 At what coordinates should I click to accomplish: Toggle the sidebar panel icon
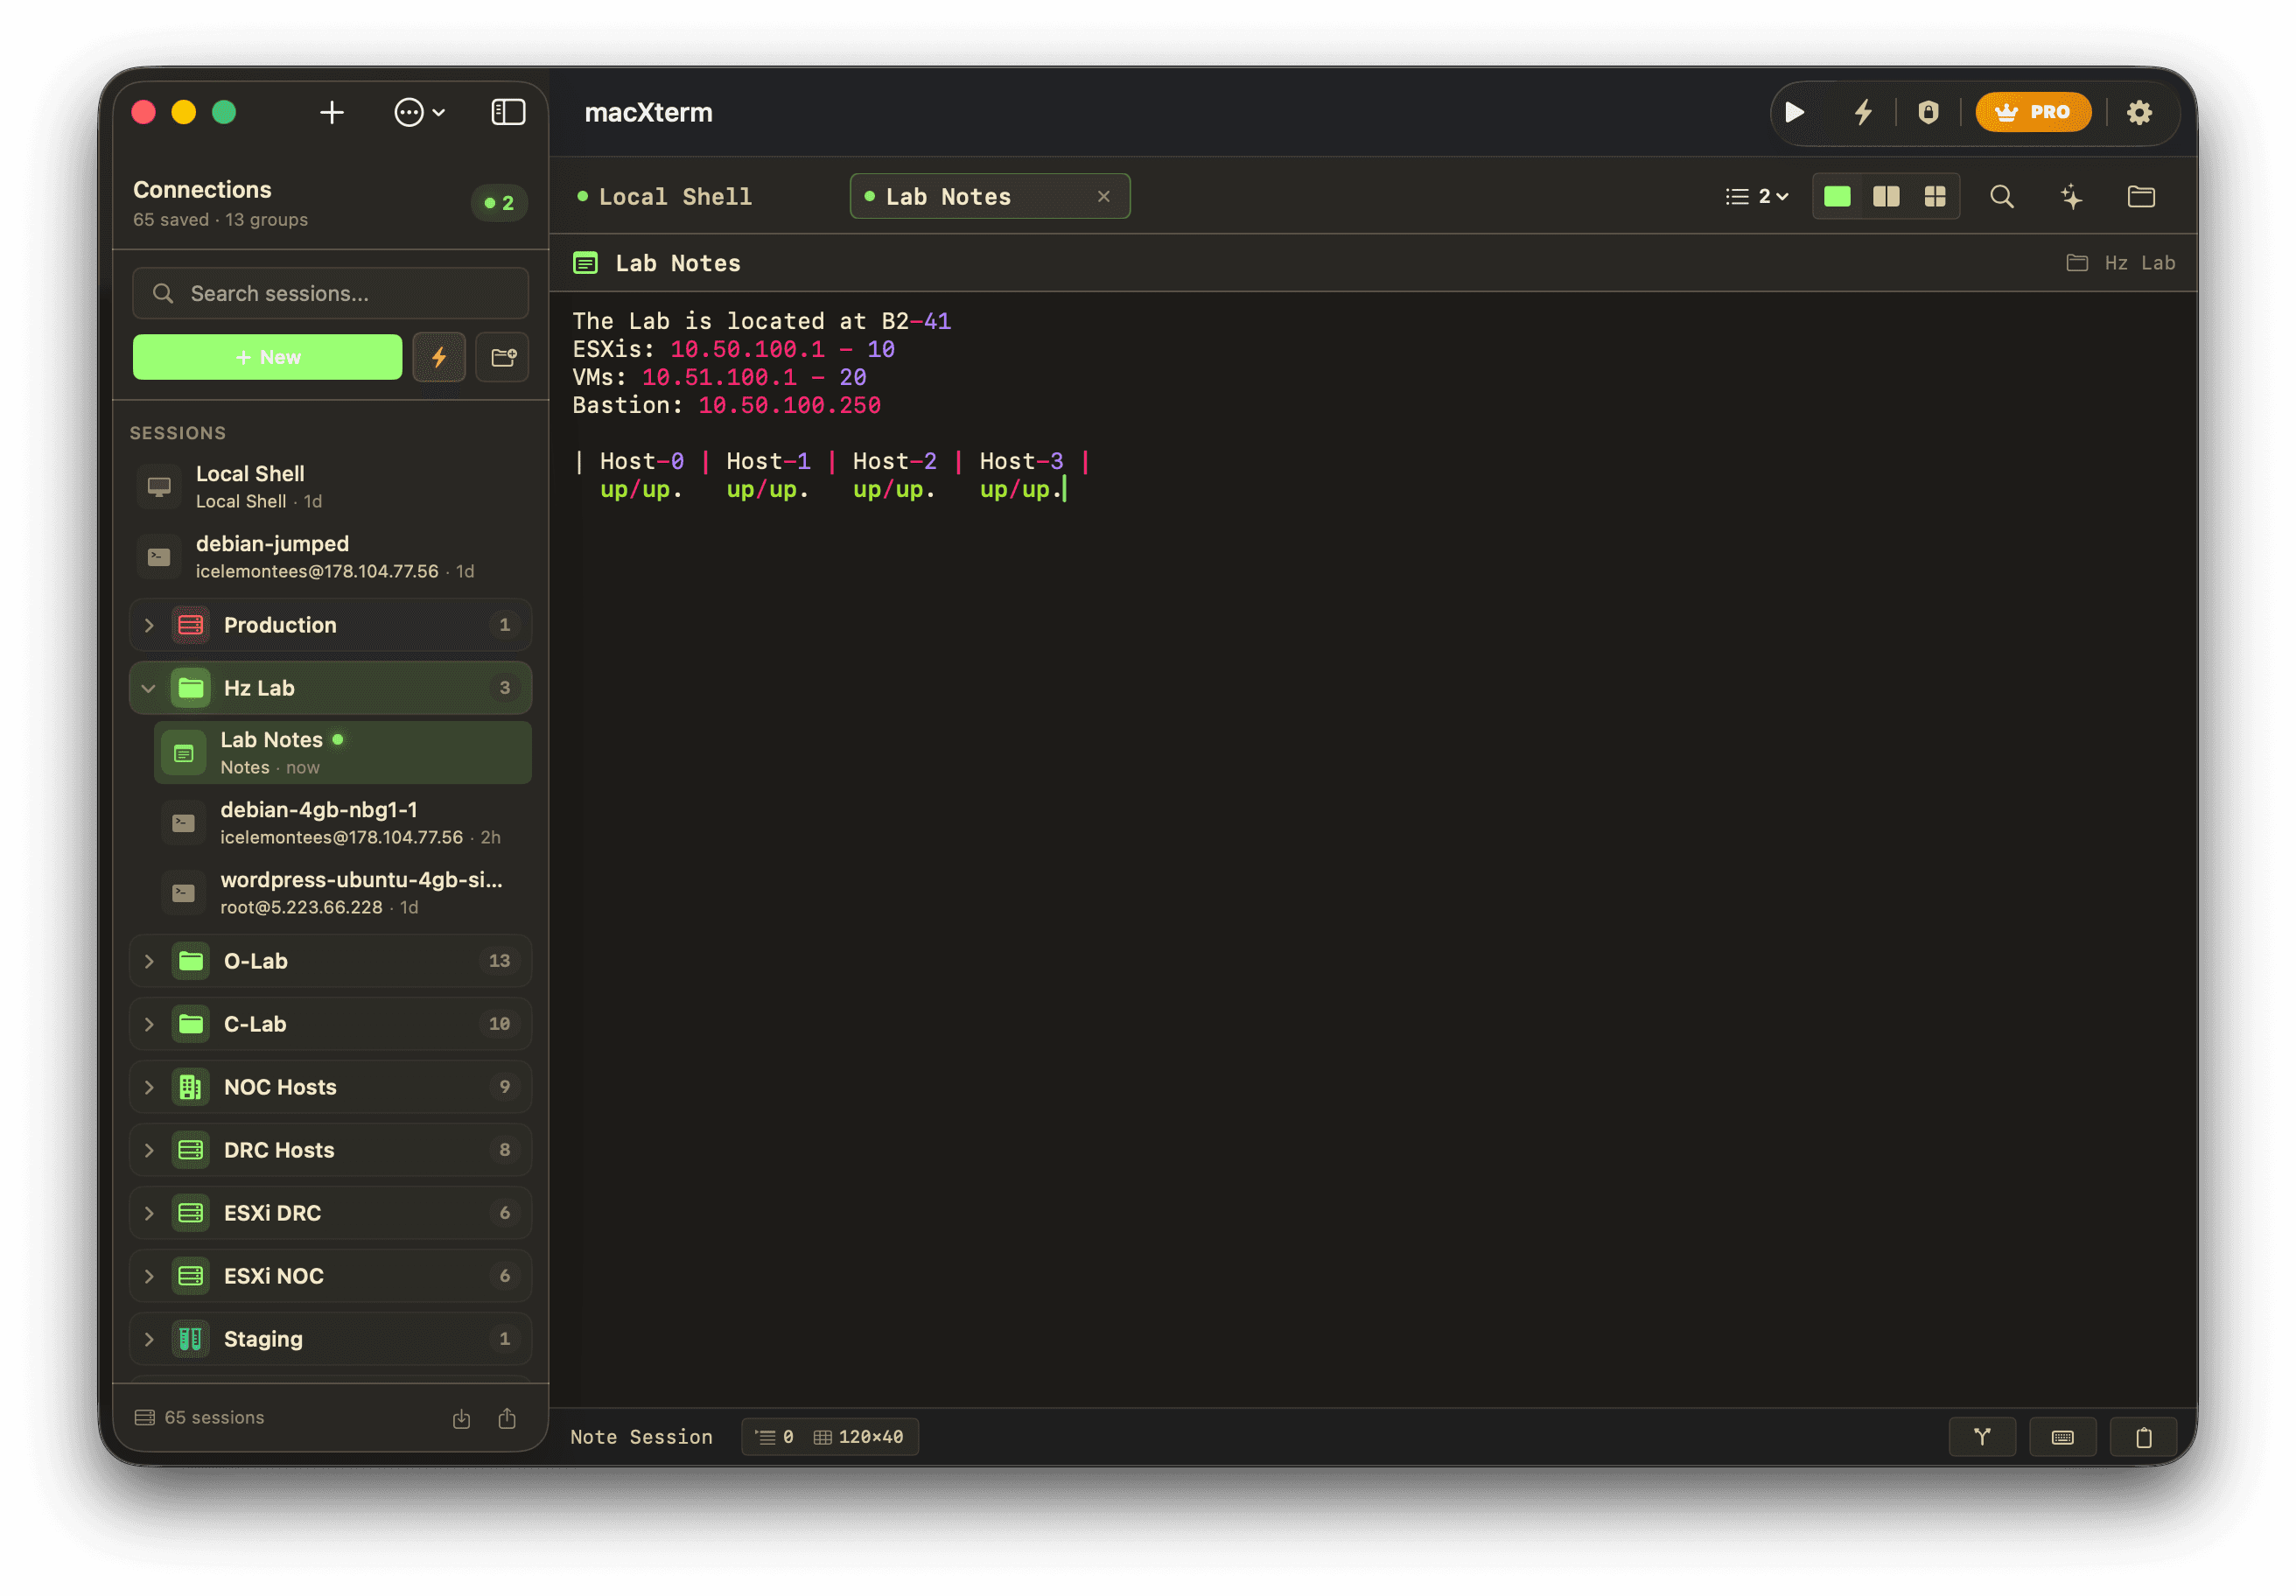tap(508, 112)
